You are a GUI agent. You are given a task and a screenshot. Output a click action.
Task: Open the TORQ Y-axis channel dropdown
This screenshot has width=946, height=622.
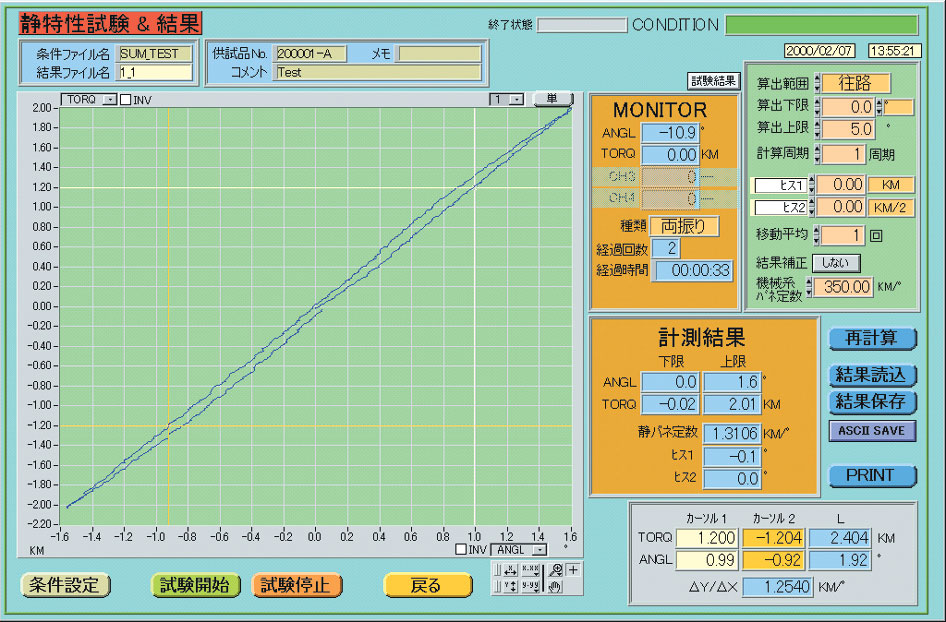coord(89,100)
